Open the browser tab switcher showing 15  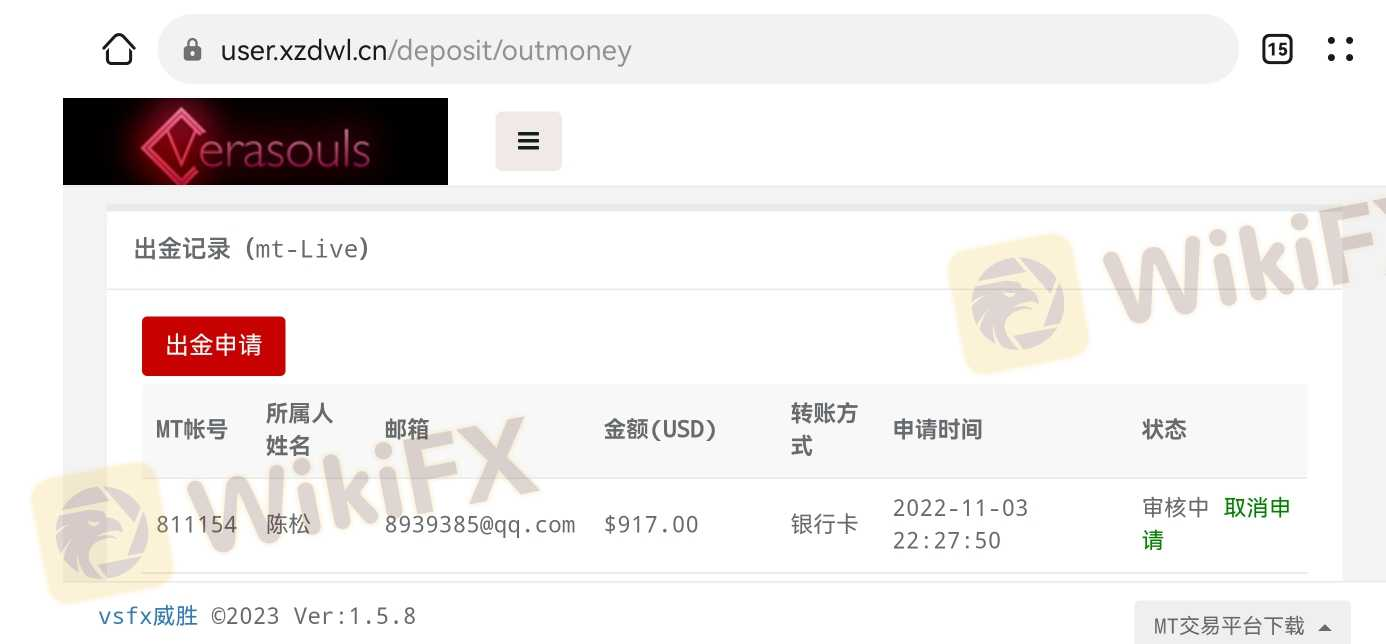pyautogui.click(x=1277, y=49)
